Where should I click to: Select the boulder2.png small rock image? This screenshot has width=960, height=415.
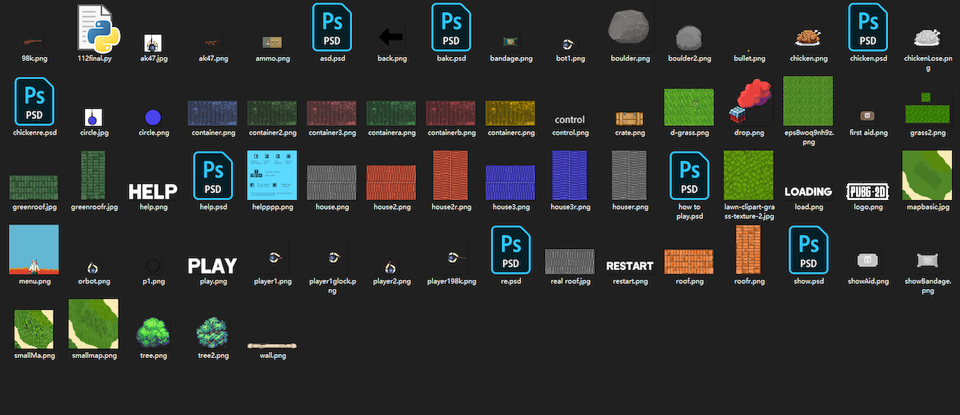[688, 37]
